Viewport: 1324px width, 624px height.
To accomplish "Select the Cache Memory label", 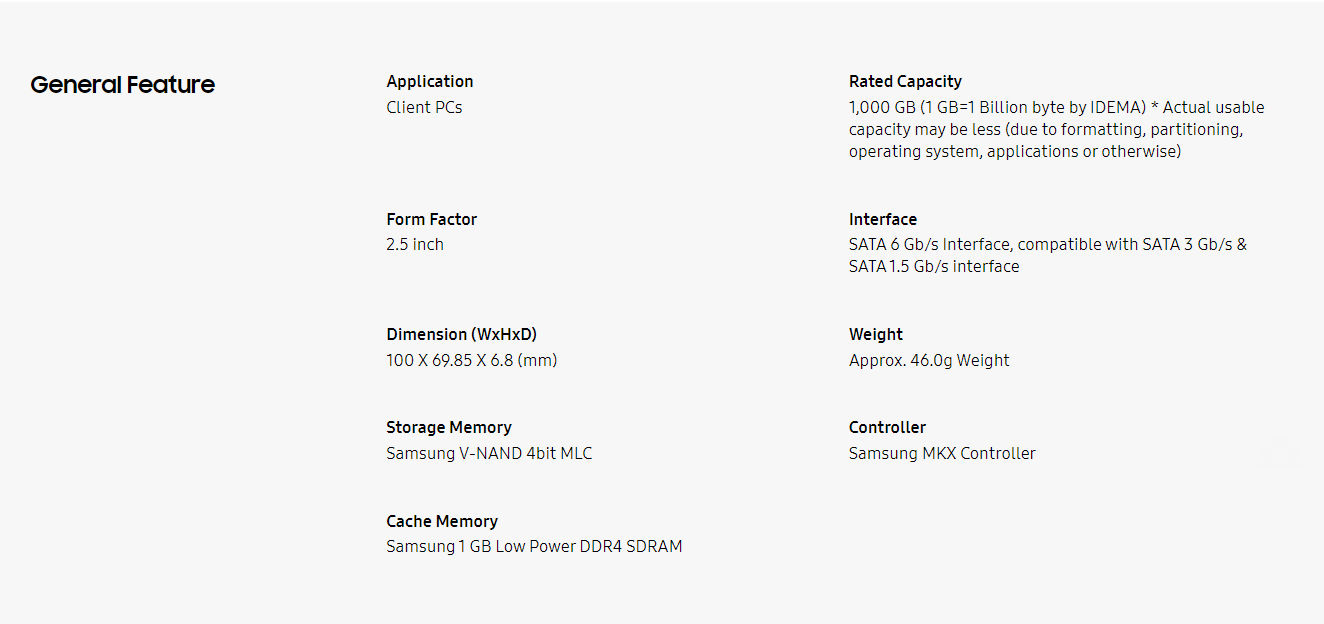I will (x=442, y=521).
